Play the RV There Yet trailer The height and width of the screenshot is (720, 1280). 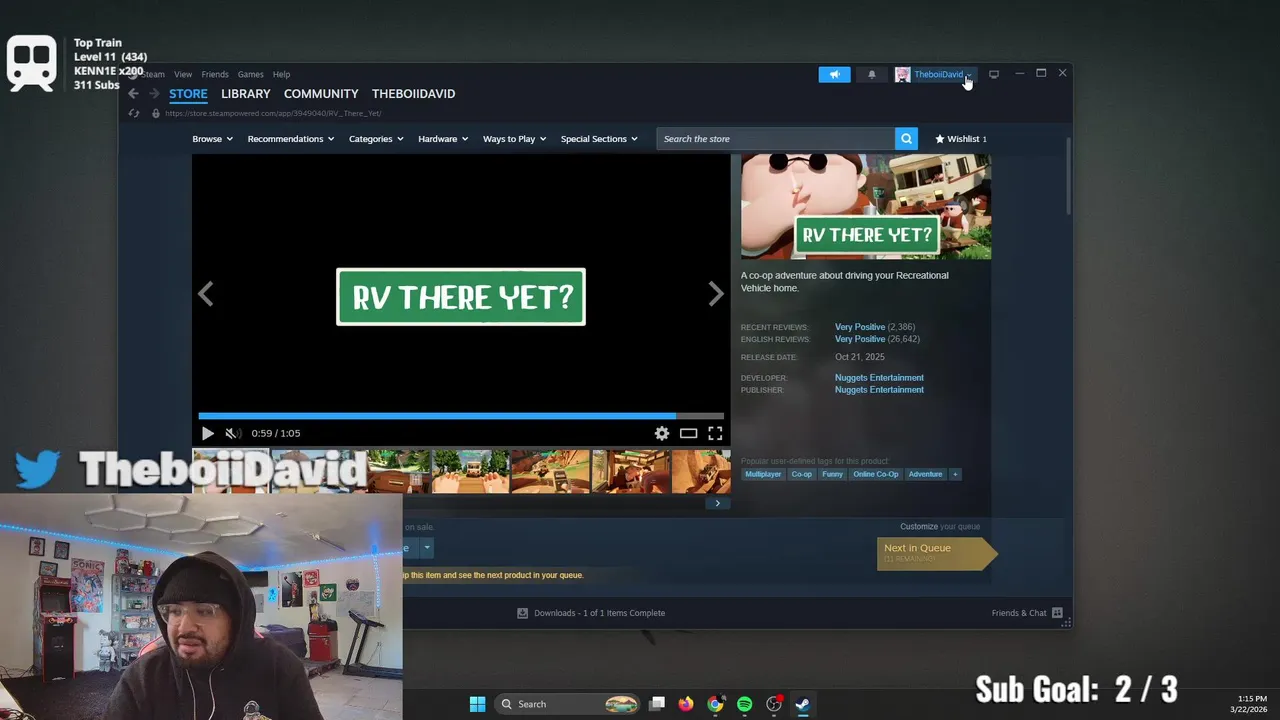(x=207, y=433)
